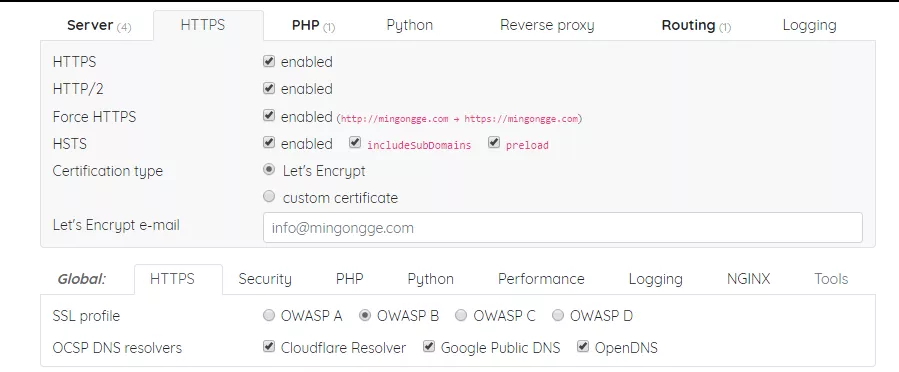Select the Routing tab
This screenshot has height=372, width=899.
pyautogui.click(x=696, y=25)
